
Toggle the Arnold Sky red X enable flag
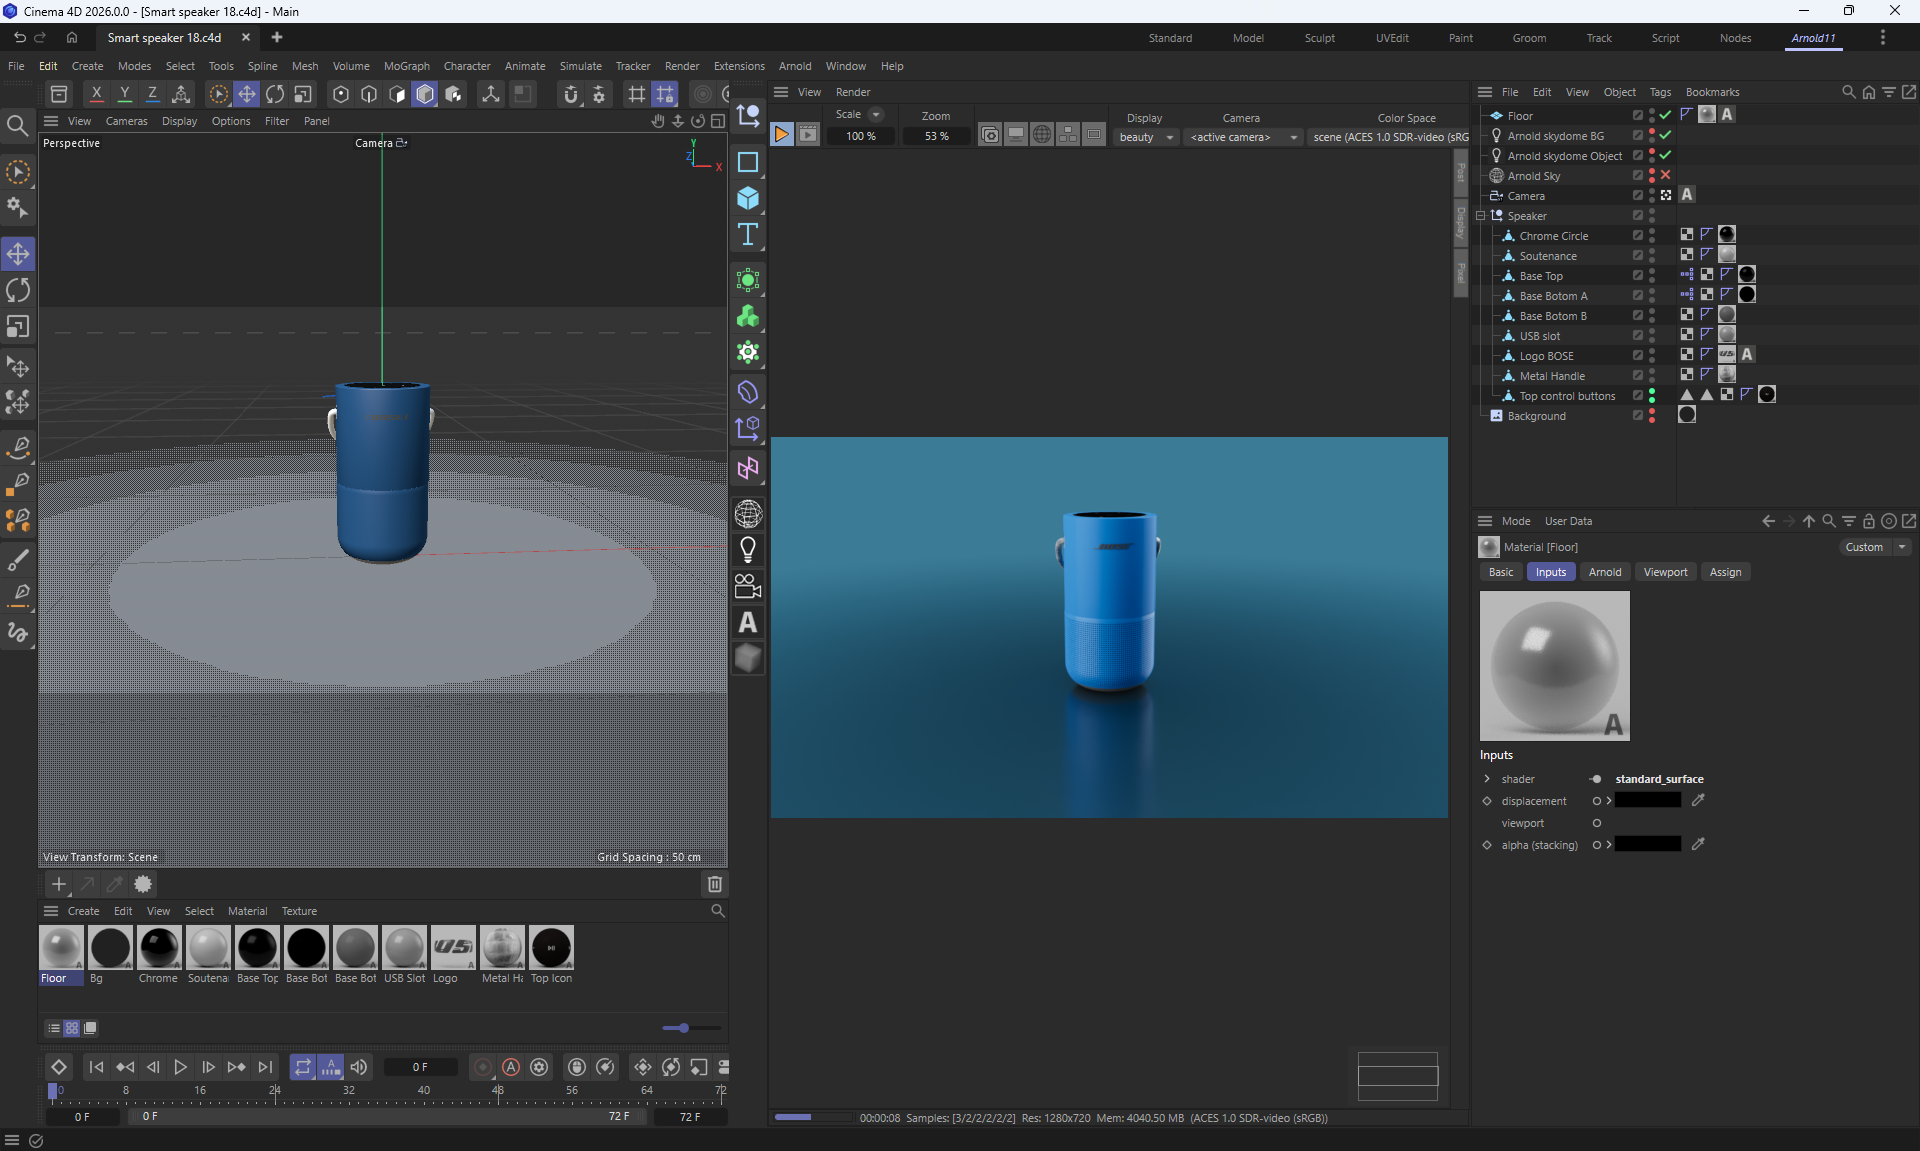click(x=1666, y=176)
